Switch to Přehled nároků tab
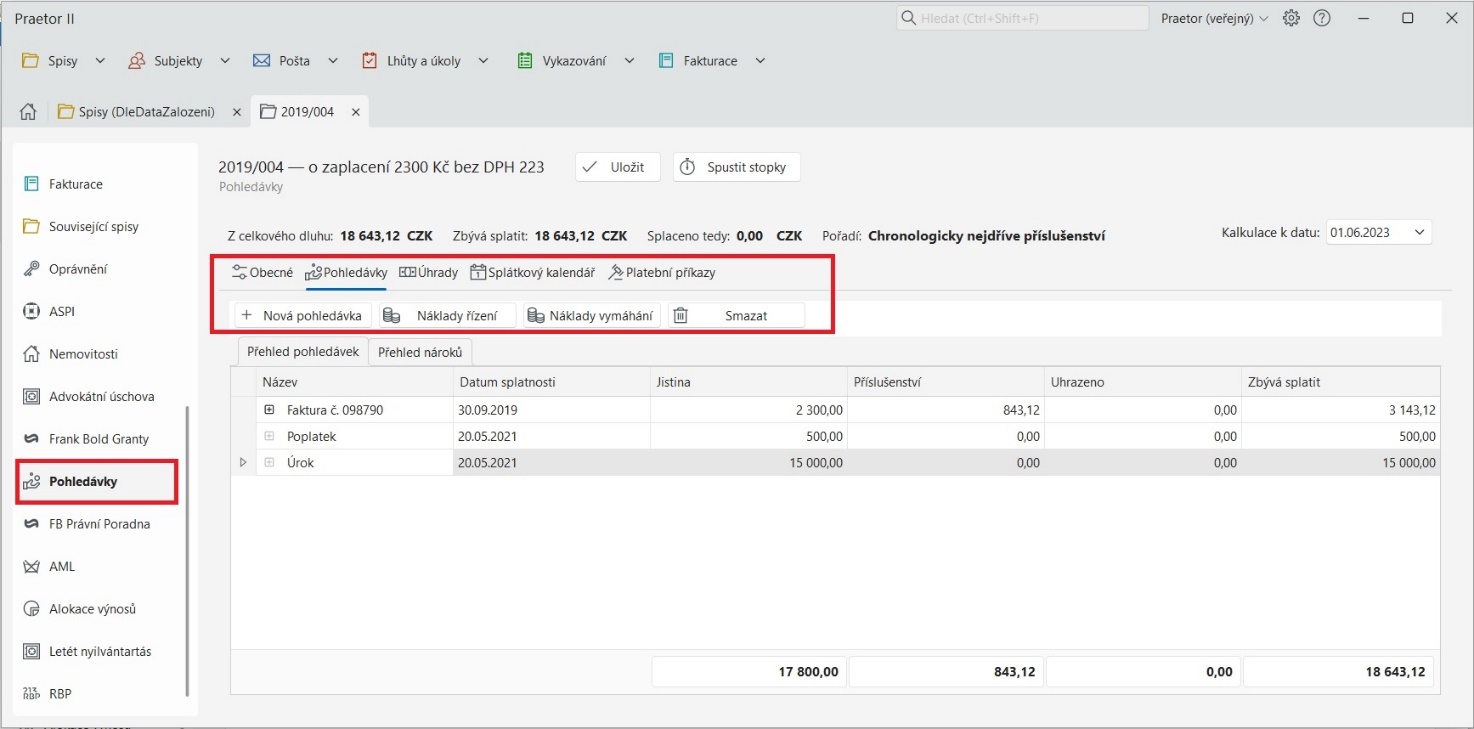The image size is (1474, 729). click(420, 352)
